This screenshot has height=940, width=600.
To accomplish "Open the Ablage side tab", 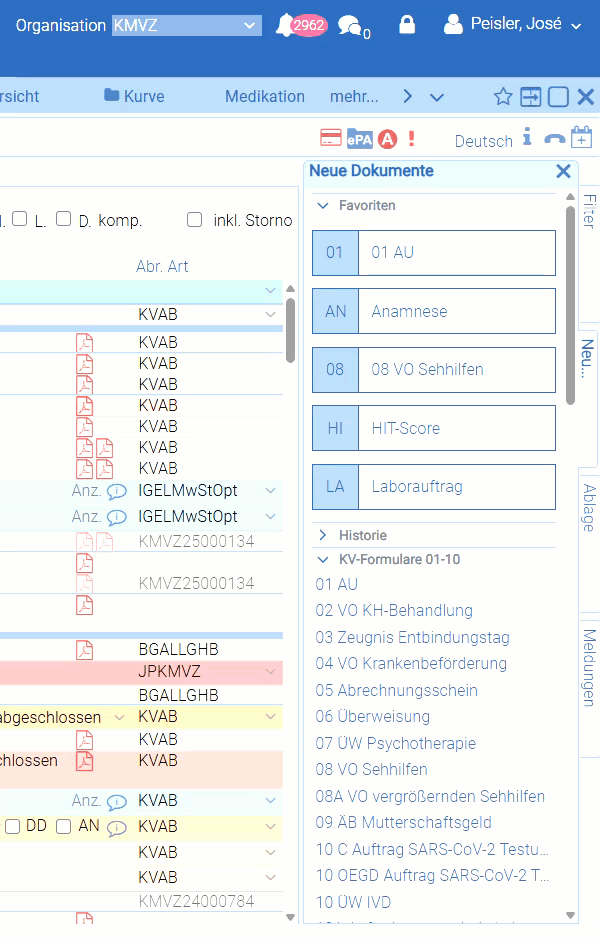I will (x=589, y=507).
